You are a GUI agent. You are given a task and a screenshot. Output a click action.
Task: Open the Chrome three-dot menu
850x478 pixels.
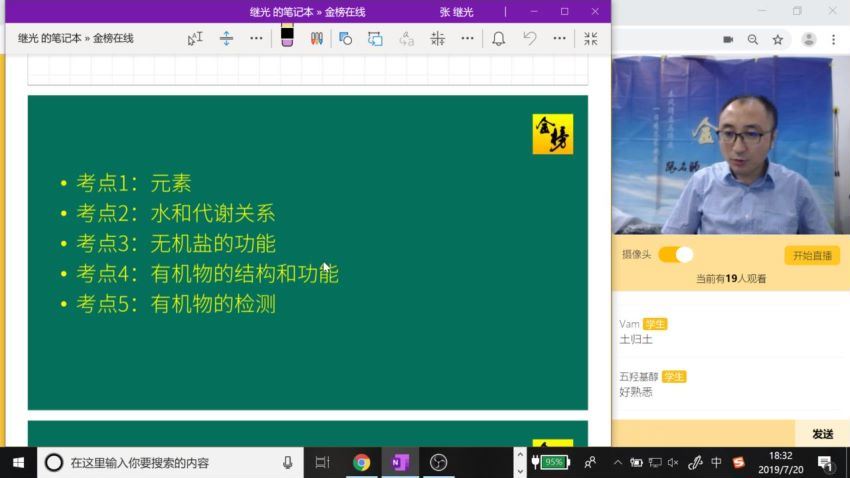[x=834, y=40]
